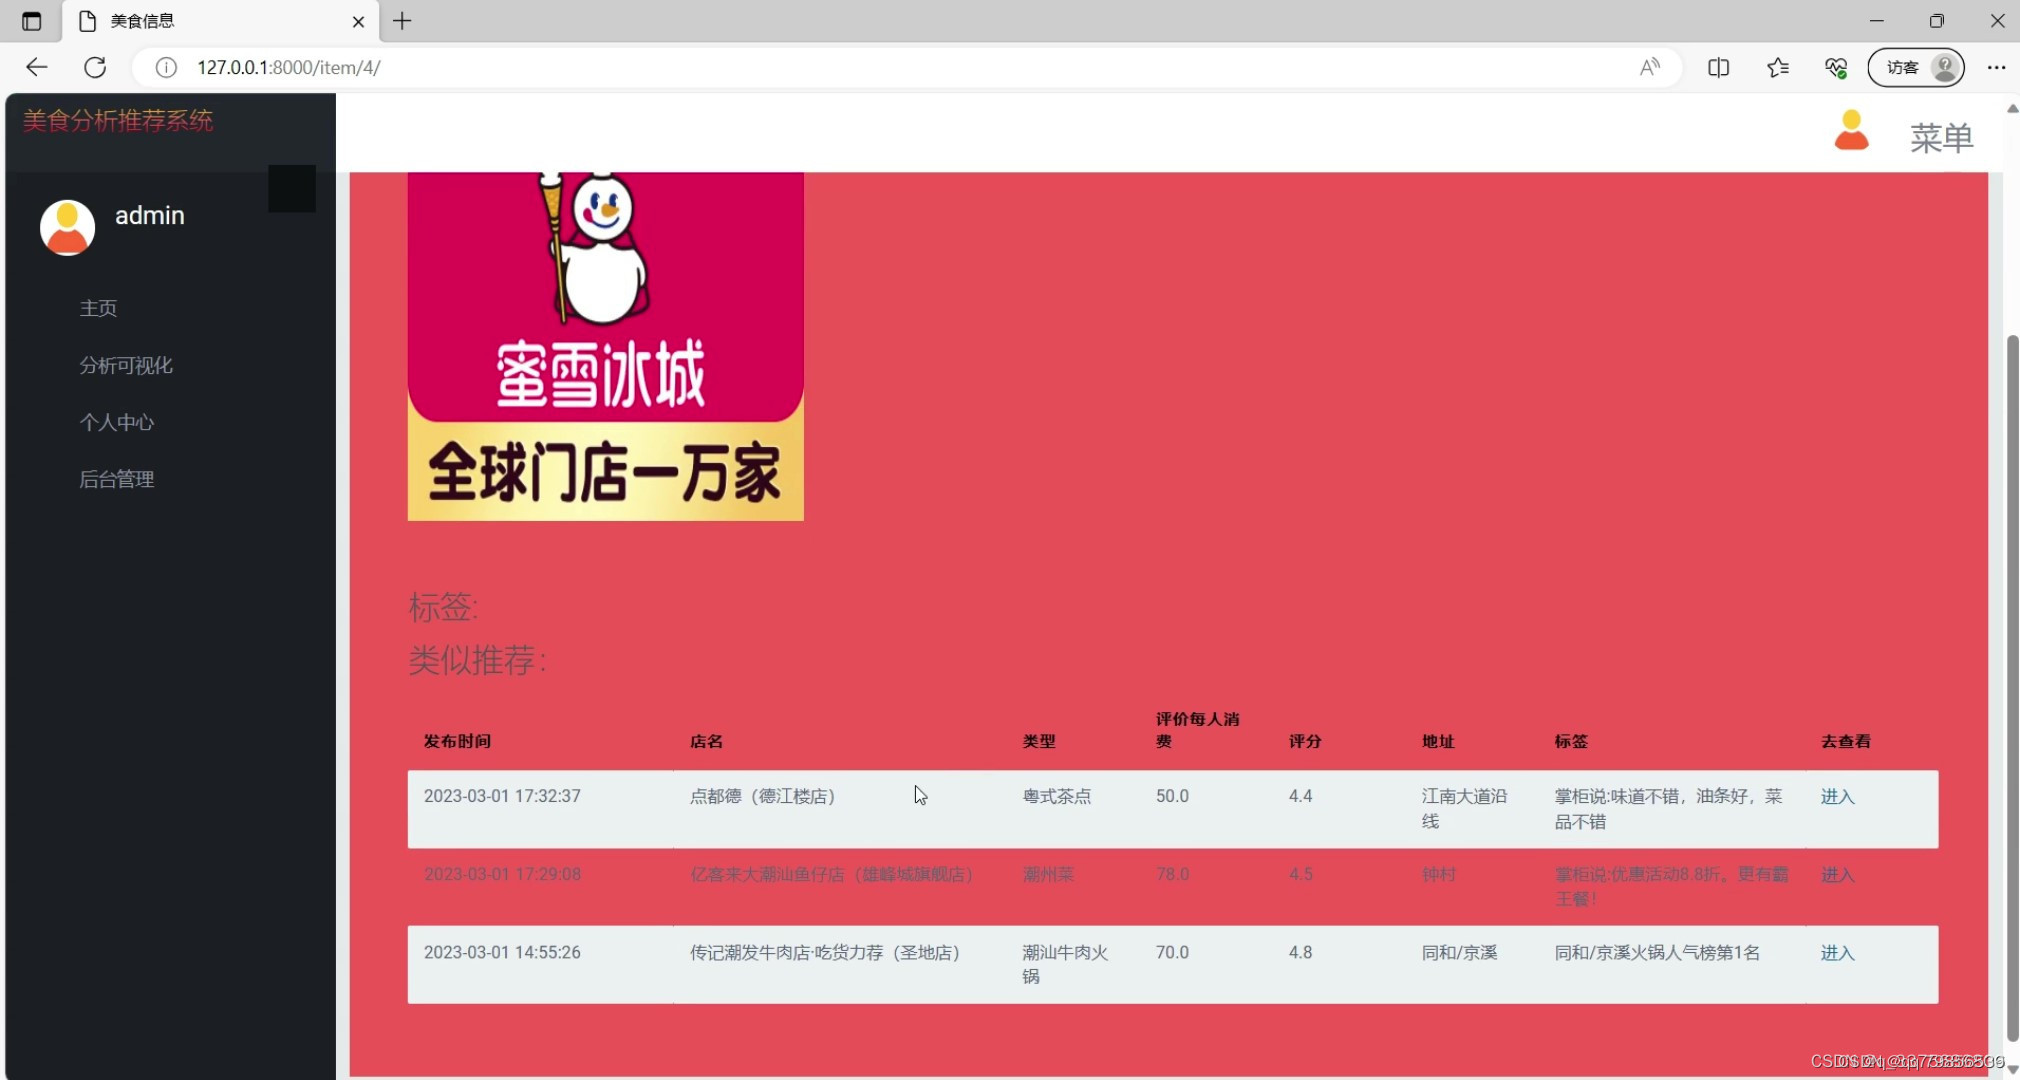Viewport: 2020px width, 1080px height.
Task: Click the yellow user profile icon near 菜单
Action: [1851, 130]
